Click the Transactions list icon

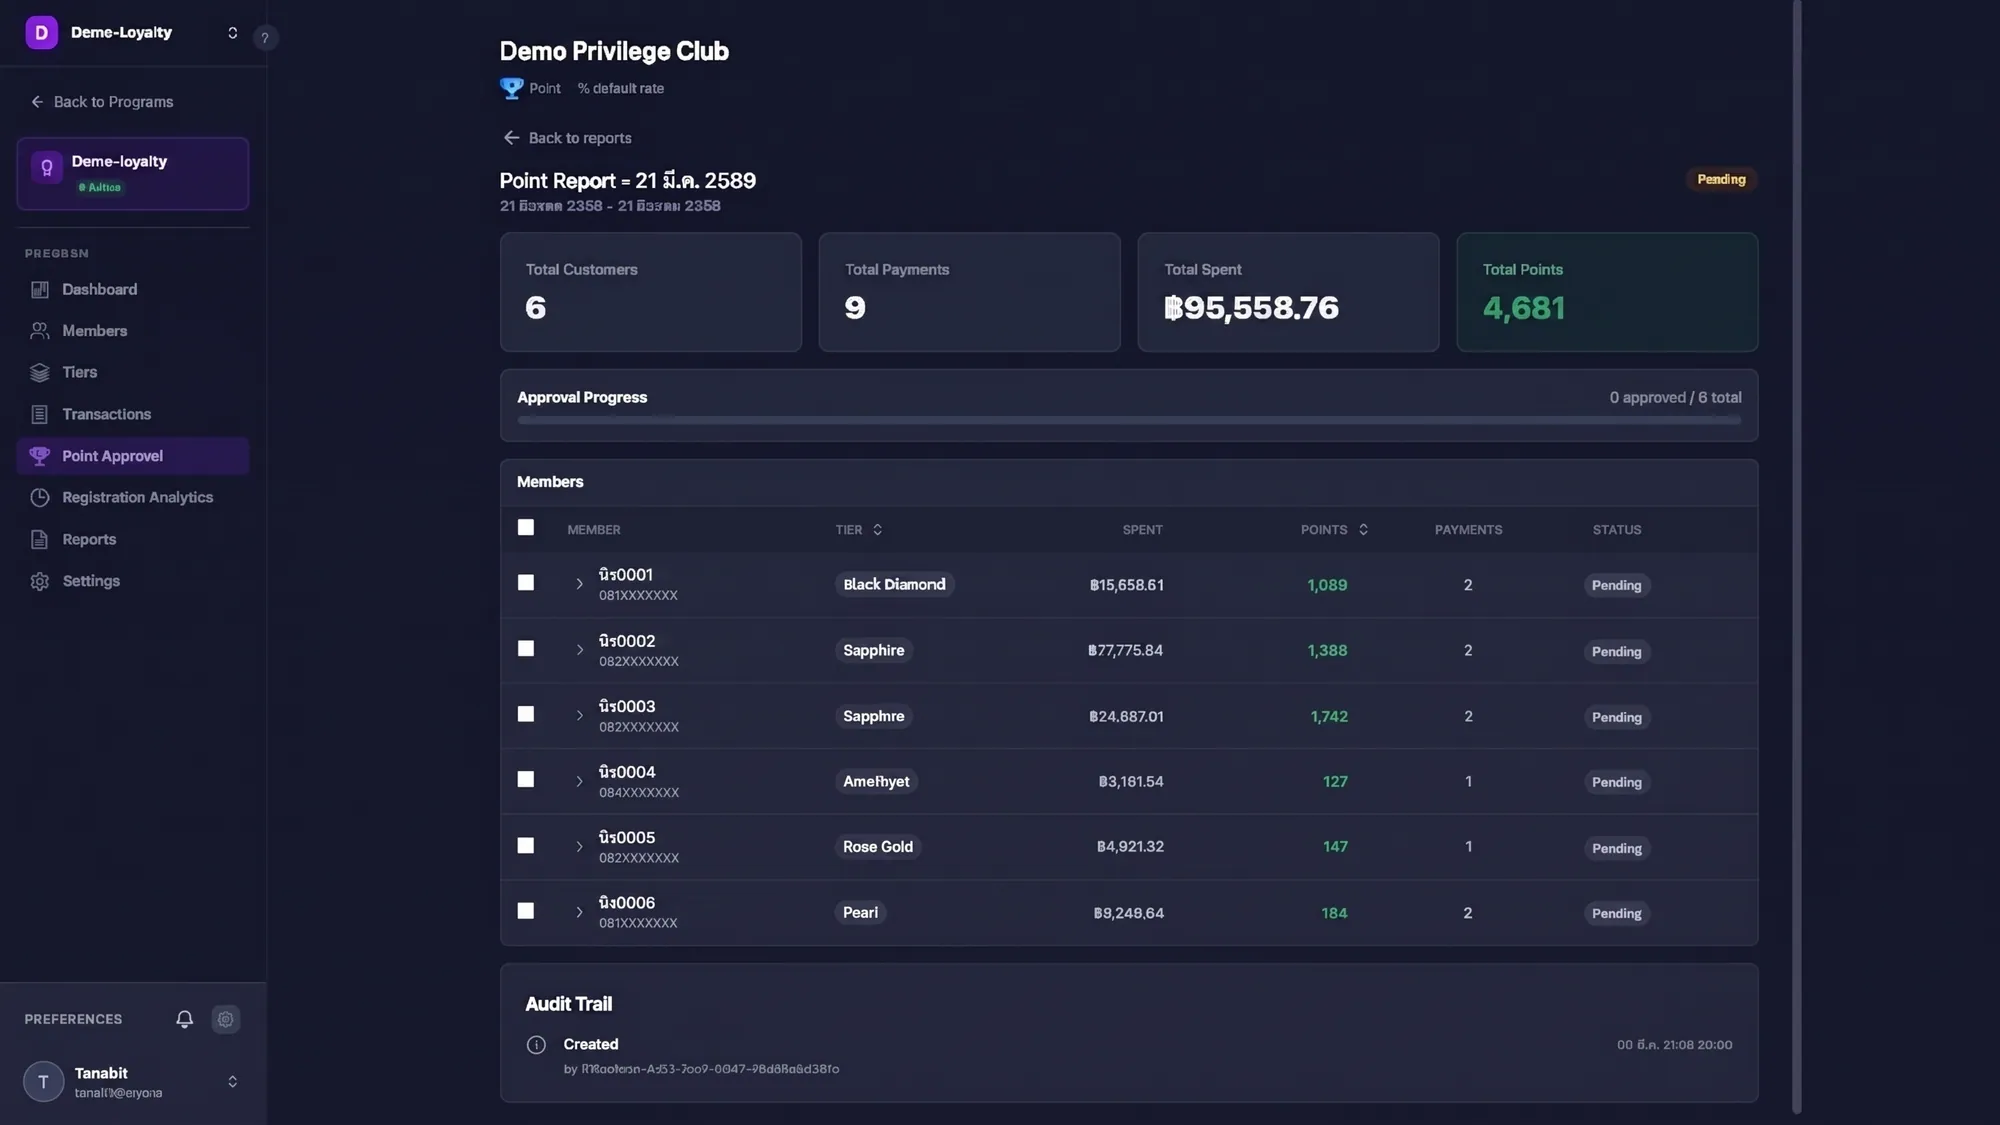(x=40, y=414)
